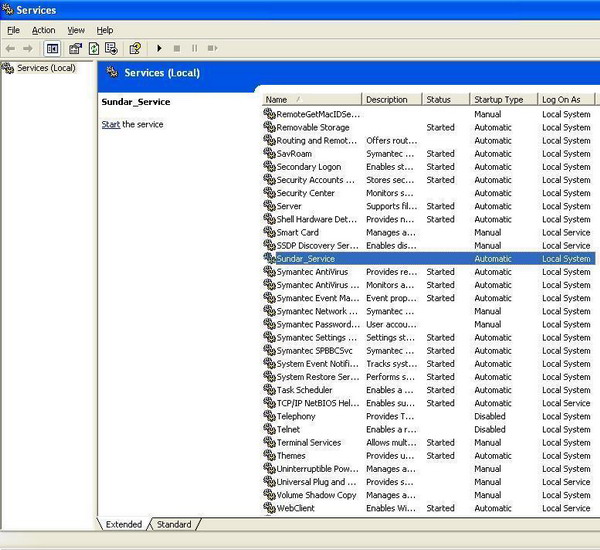Click the gear icon beside Telephony
The width and height of the screenshot is (600, 550).
(269, 416)
